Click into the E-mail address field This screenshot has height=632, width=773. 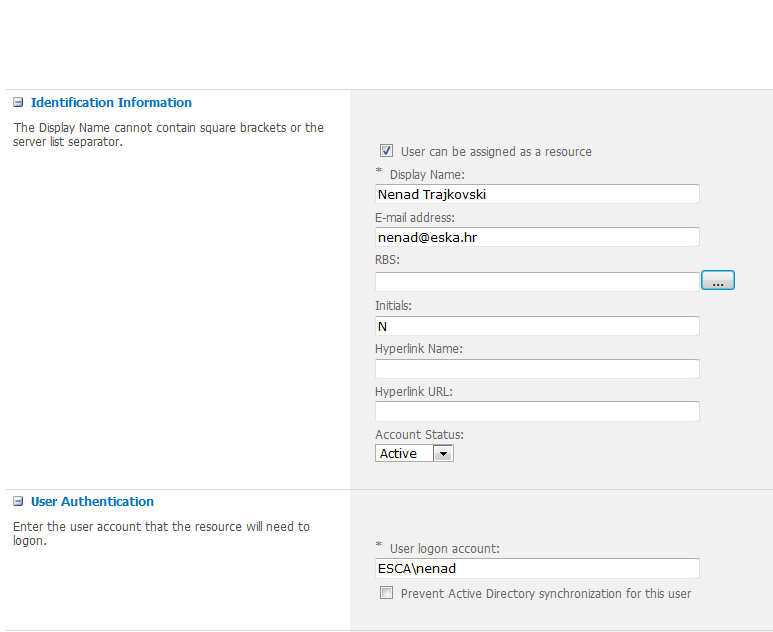pos(537,237)
